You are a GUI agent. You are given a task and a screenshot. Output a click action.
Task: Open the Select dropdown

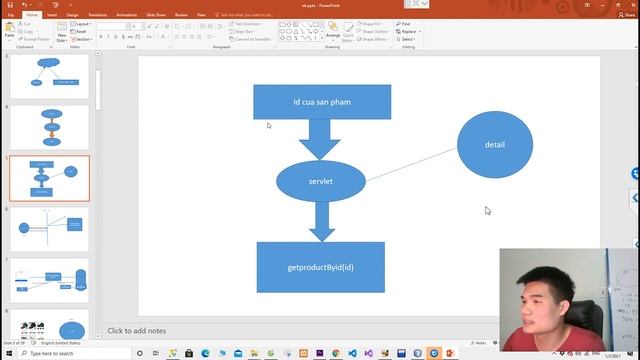pyautogui.click(x=406, y=39)
